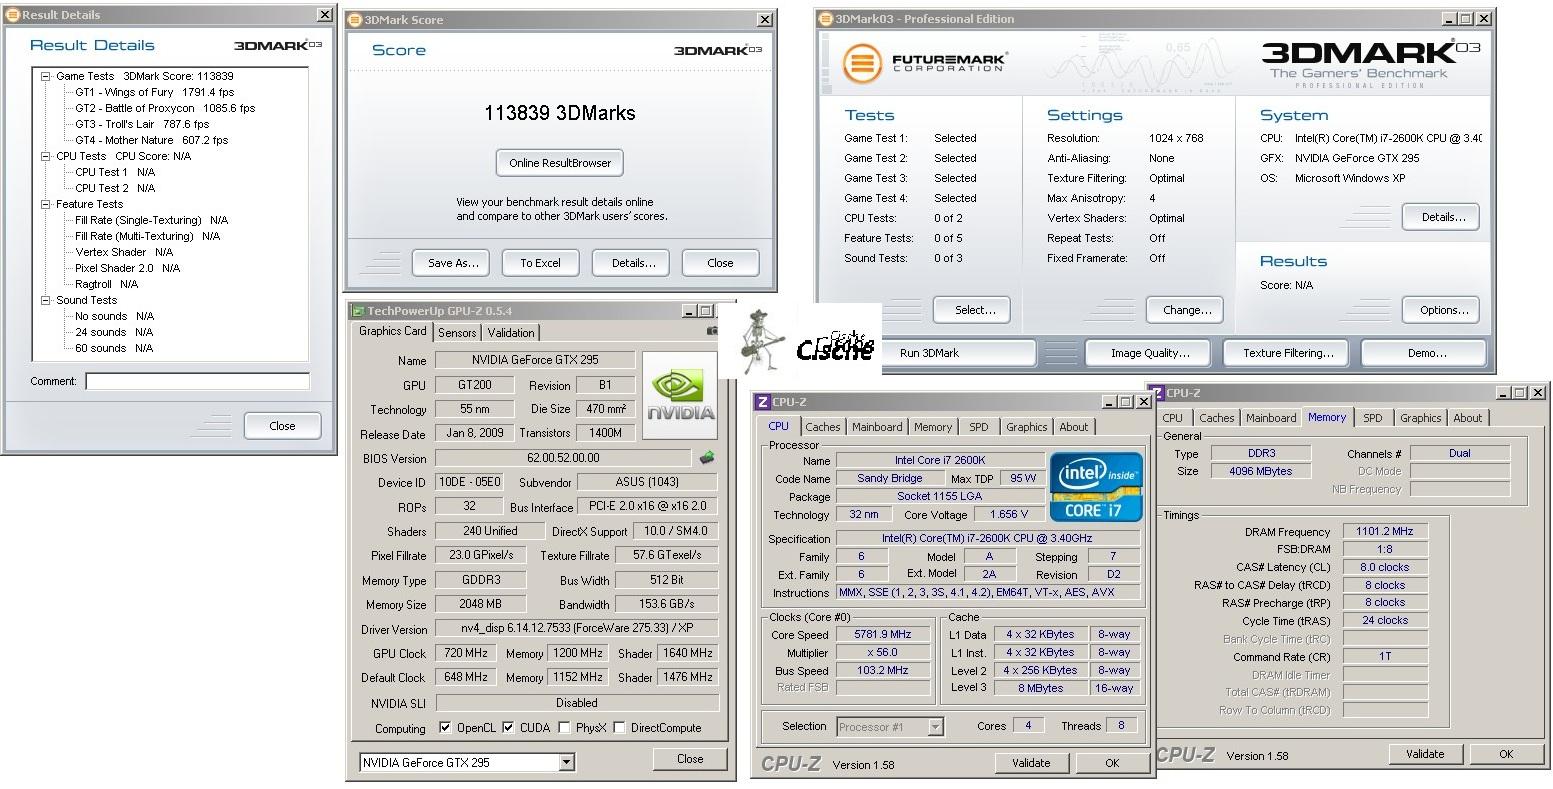
Task: Collapse the Game Tests tree node
Action: pyautogui.click(x=46, y=76)
